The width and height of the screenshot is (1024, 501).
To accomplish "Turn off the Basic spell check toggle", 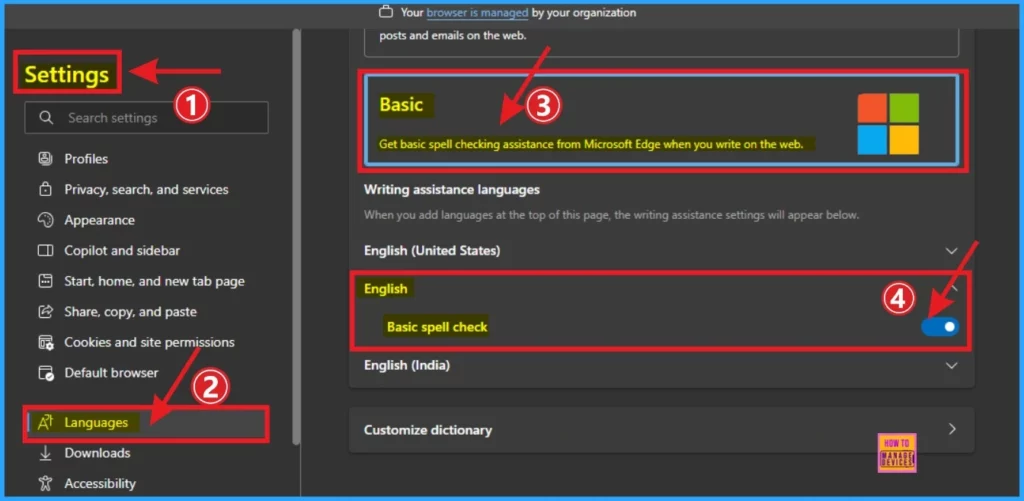I will click(940, 326).
